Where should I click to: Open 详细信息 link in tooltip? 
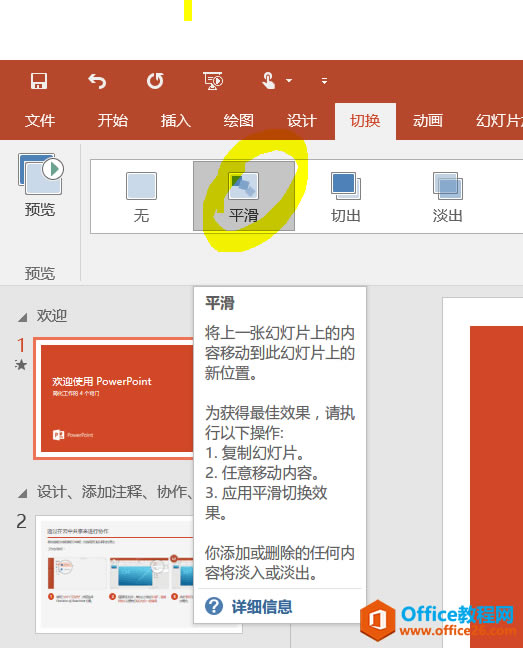tap(262, 607)
